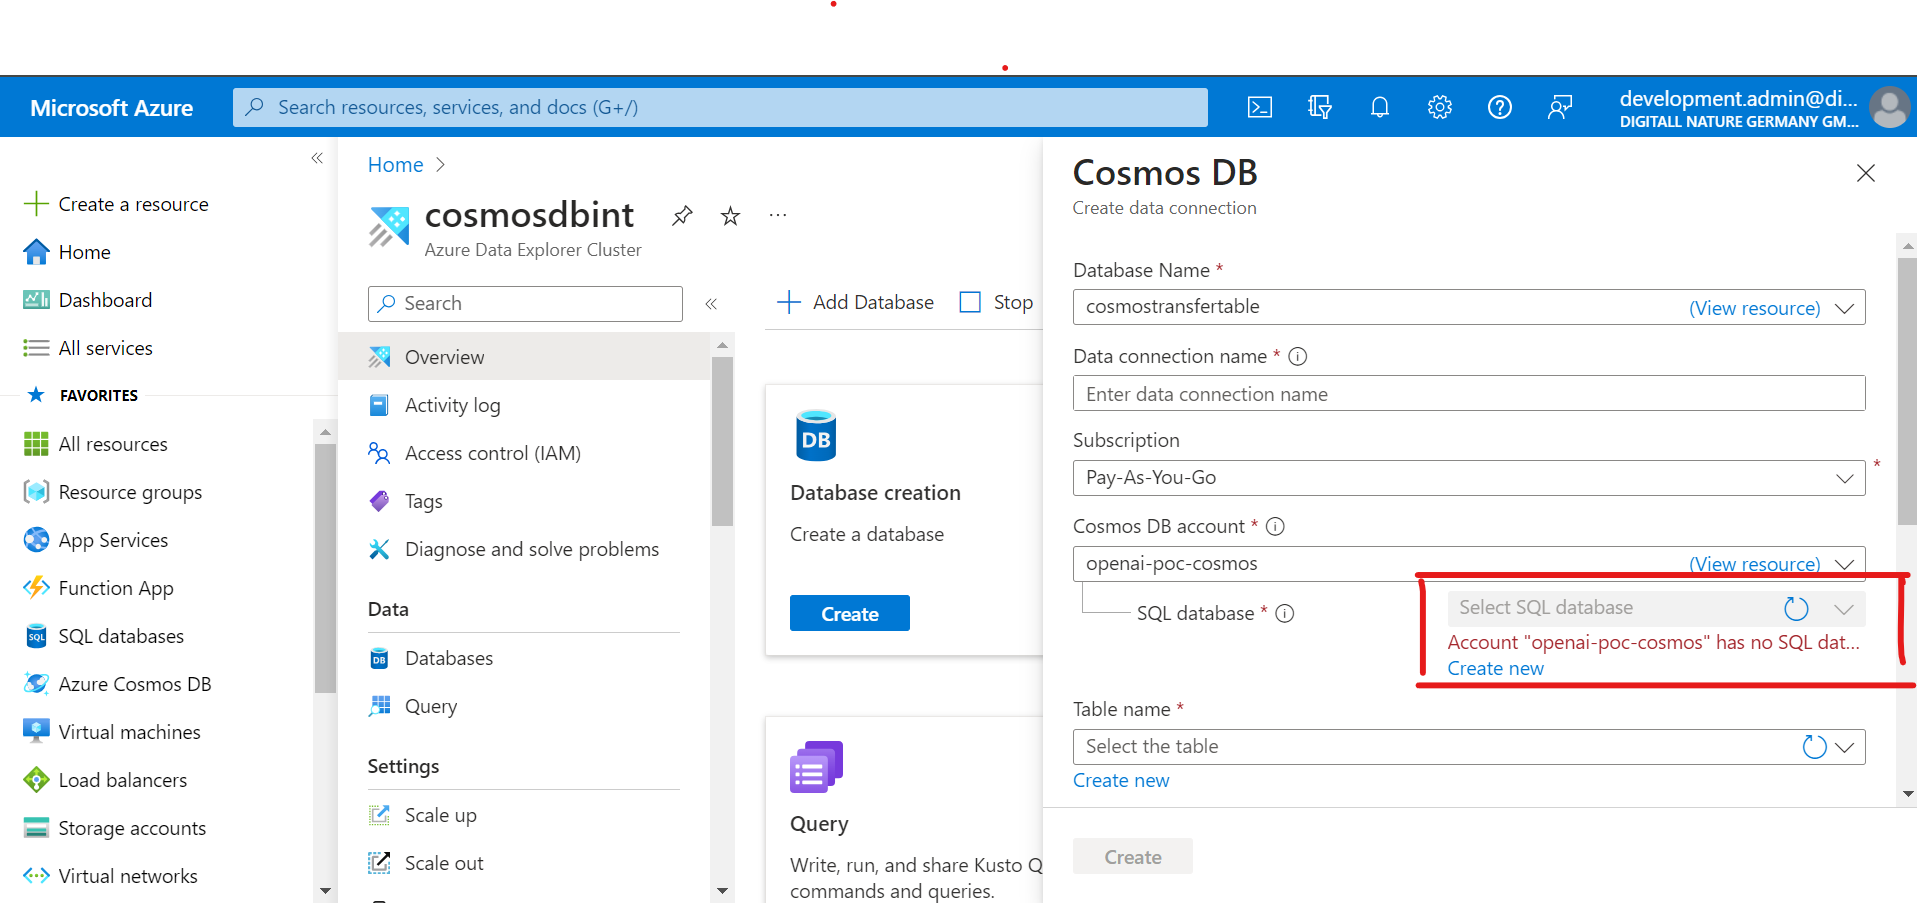Pin cosmosdbint to dashboard
Viewport: 1917px width, 903px height.
coord(681,215)
